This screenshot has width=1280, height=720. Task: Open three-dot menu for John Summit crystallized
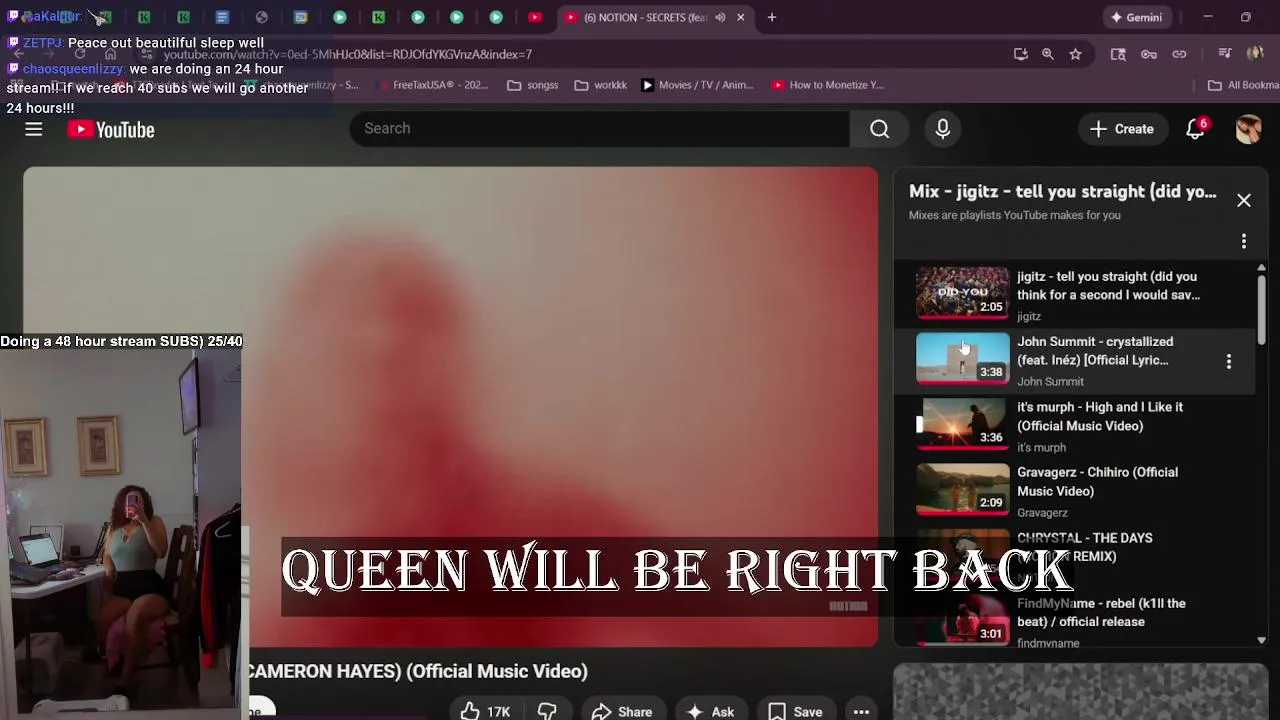click(x=1229, y=361)
